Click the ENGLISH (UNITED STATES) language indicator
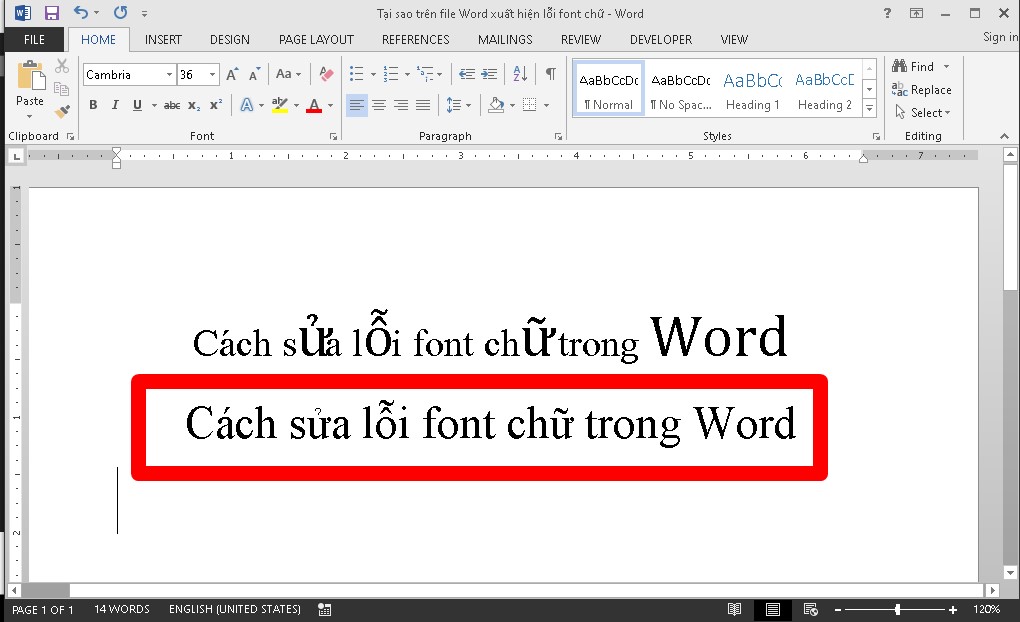Screen dimensions: 1020x622 [x=235, y=610]
